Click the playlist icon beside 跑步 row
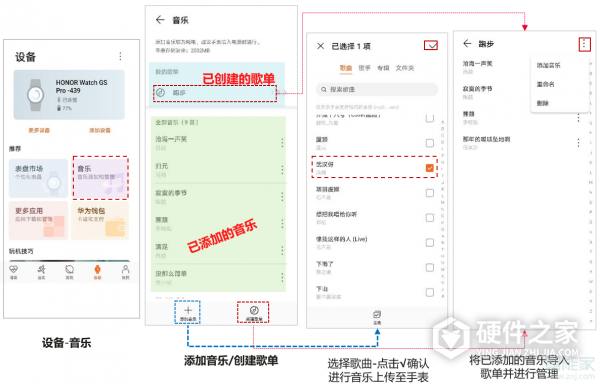Viewport: 600px width, 386px height. click(x=161, y=93)
